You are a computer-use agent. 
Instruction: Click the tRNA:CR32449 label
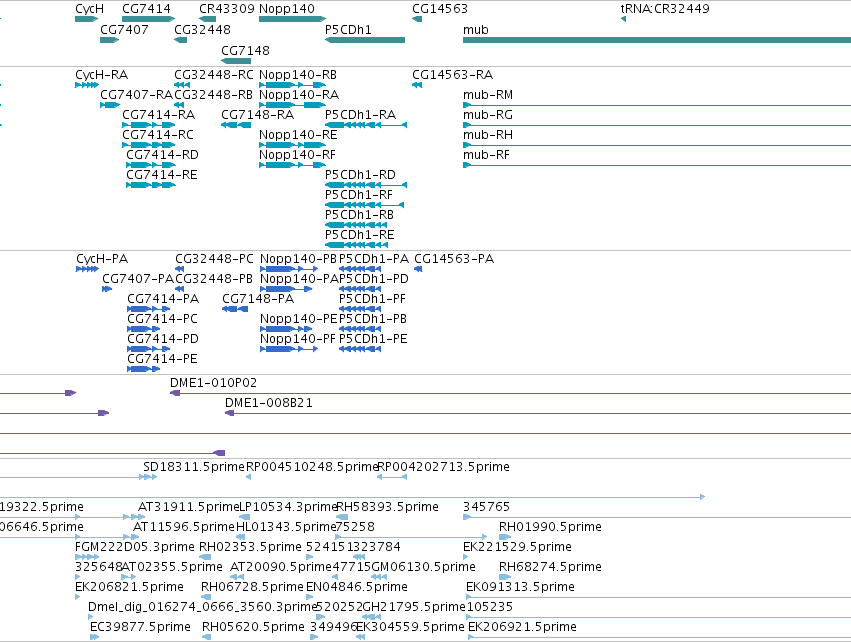pos(665,9)
